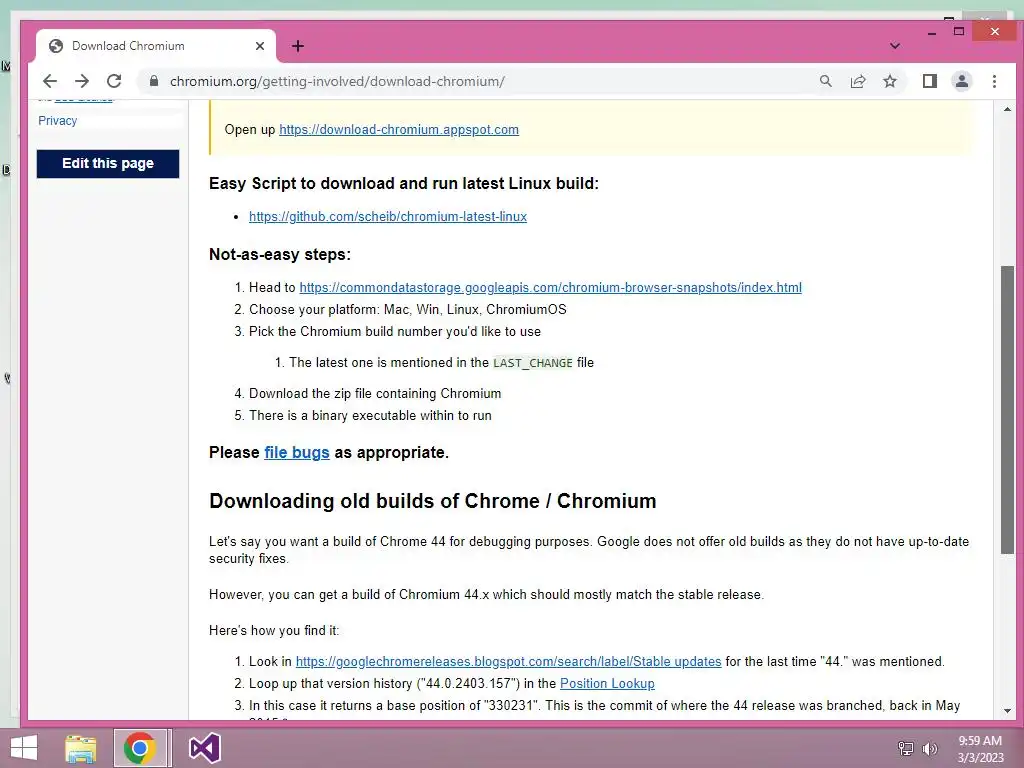Open the search/zoom magnifier icon in address bar

[x=826, y=81]
